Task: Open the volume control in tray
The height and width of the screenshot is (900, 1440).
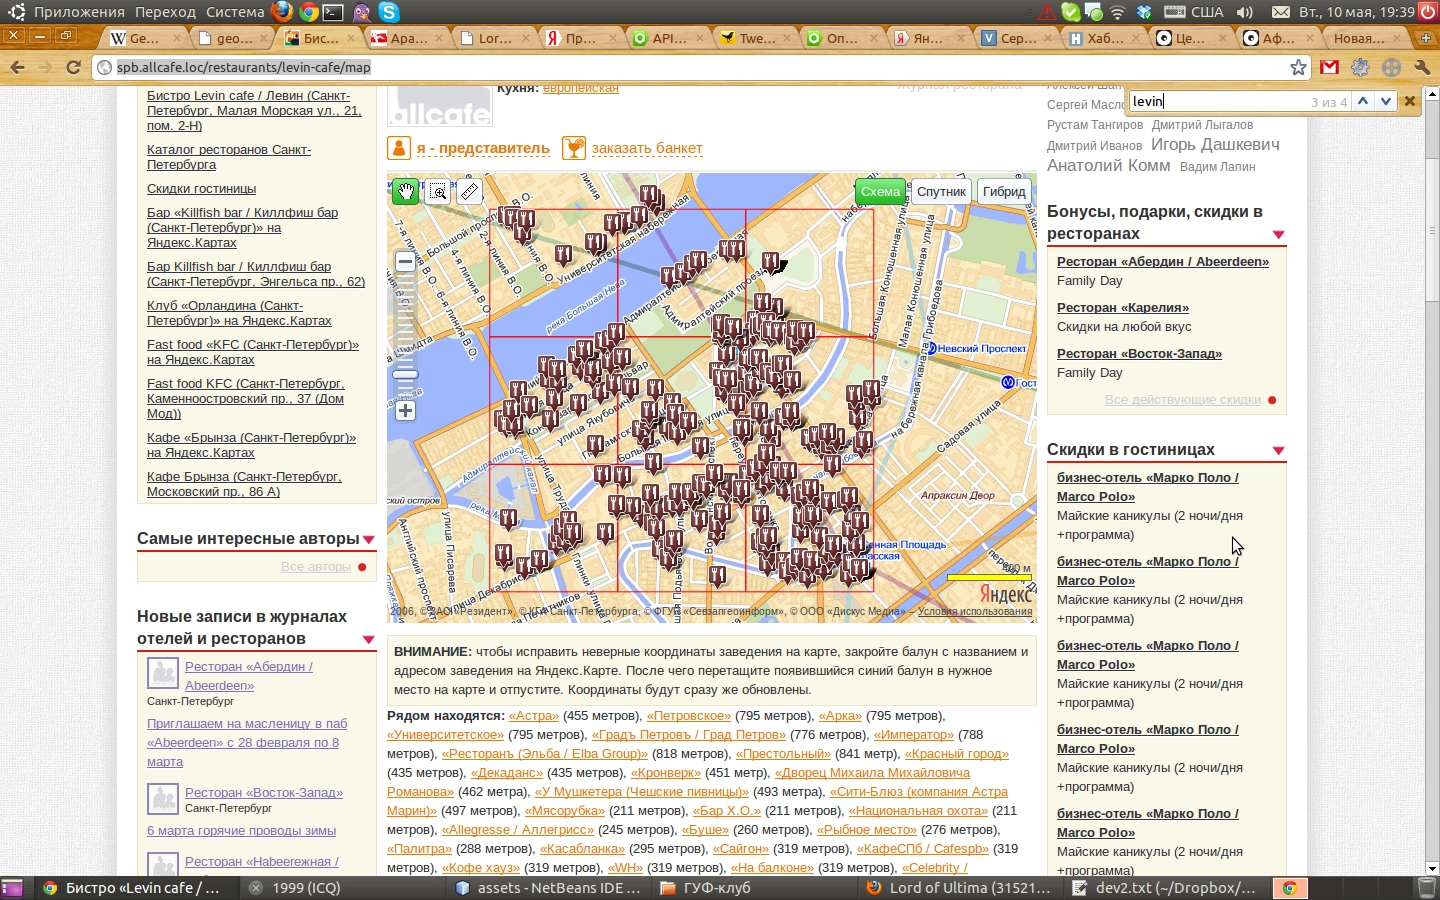Action: pyautogui.click(x=1245, y=12)
